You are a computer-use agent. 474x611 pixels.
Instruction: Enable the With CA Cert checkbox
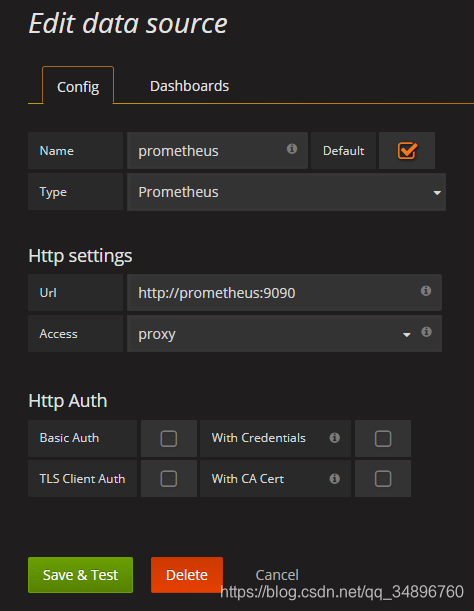[383, 479]
